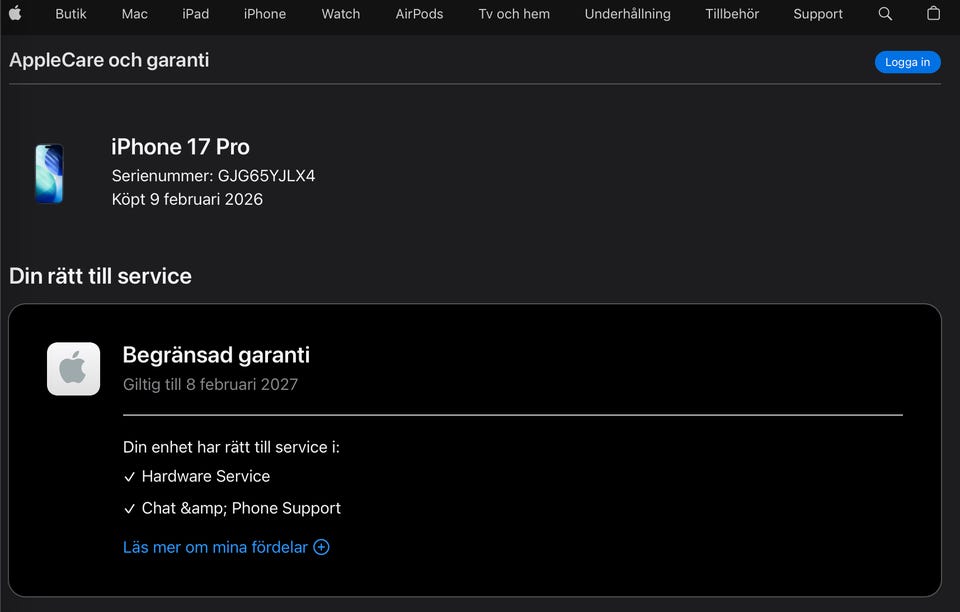Open Tv och hem menu
This screenshot has width=960, height=612.
click(514, 14)
